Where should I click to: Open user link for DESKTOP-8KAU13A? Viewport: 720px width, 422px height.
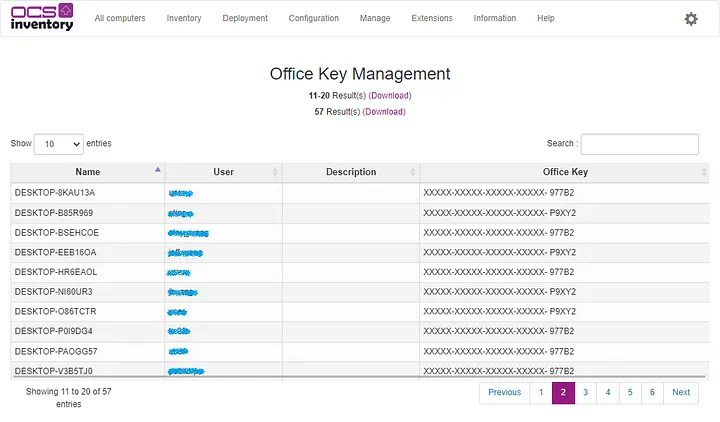click(x=180, y=193)
